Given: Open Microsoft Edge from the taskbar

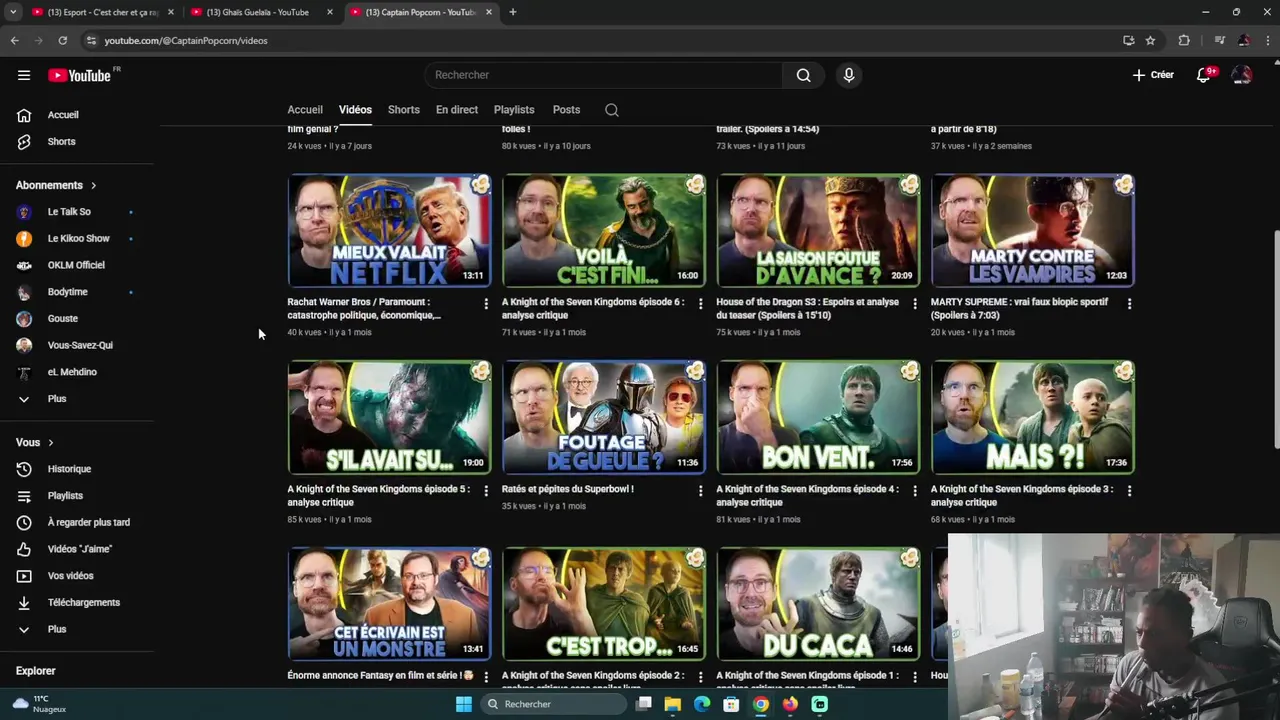Looking at the screenshot, I should coord(702,704).
